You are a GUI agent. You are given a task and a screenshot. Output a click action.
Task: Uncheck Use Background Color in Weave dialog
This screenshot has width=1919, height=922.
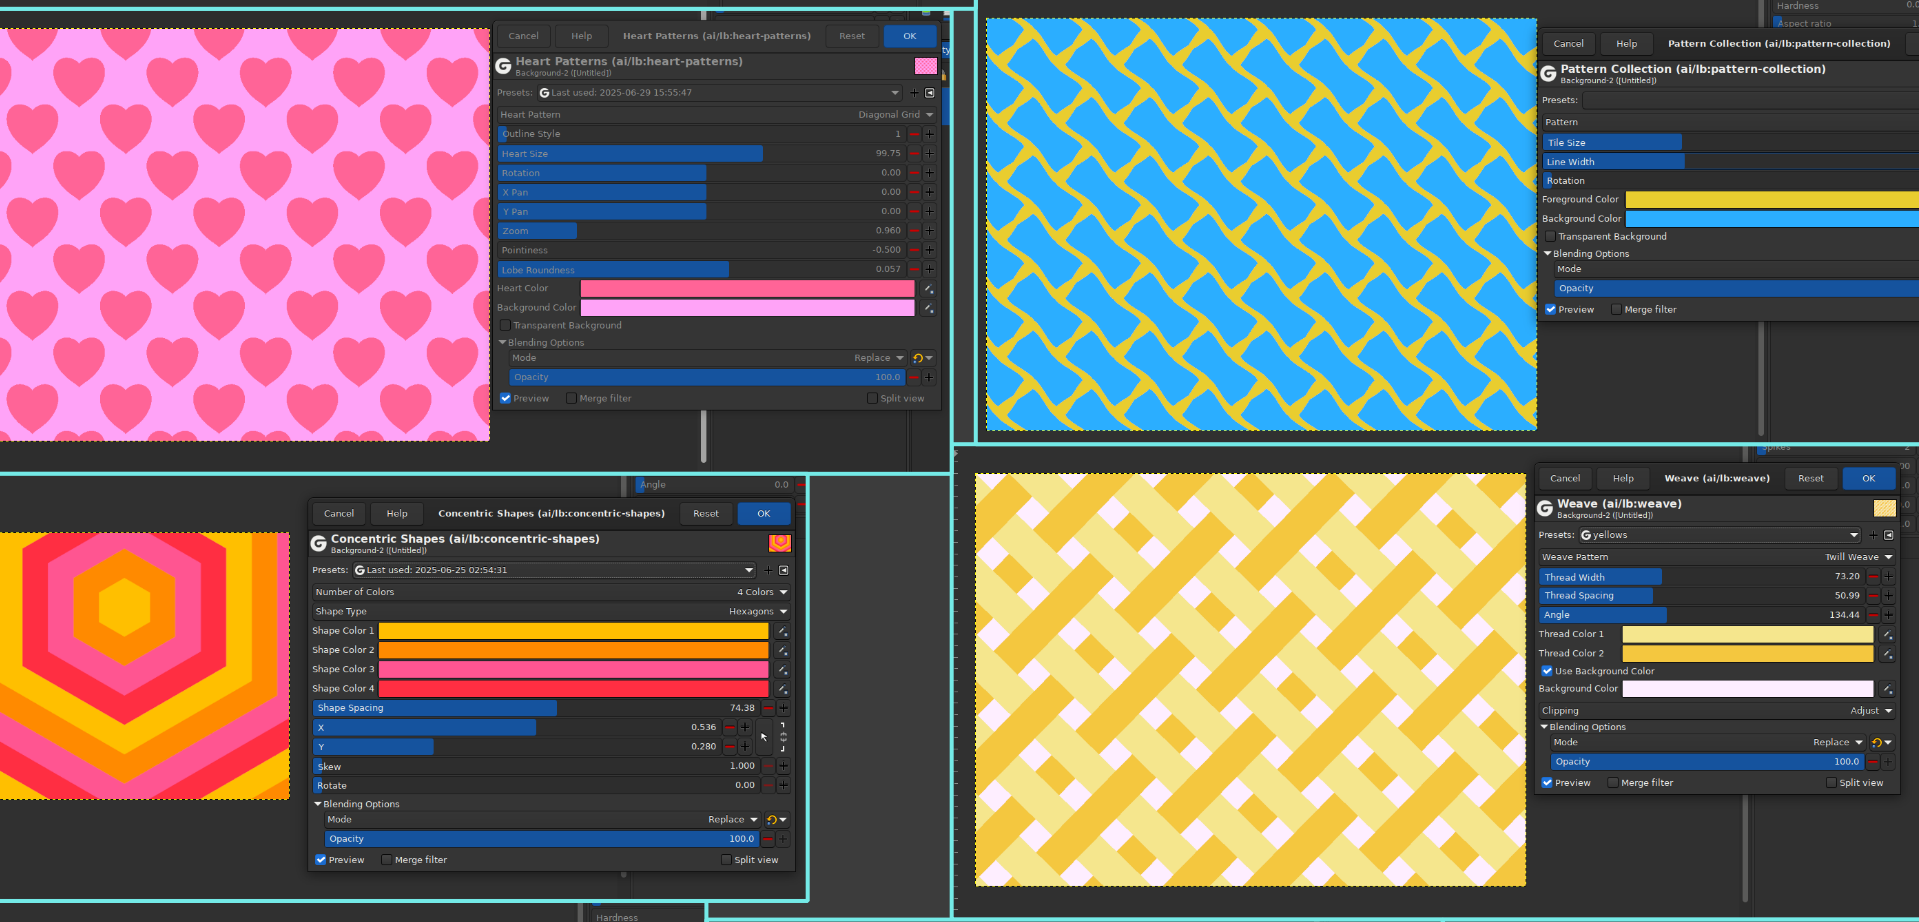1548,671
